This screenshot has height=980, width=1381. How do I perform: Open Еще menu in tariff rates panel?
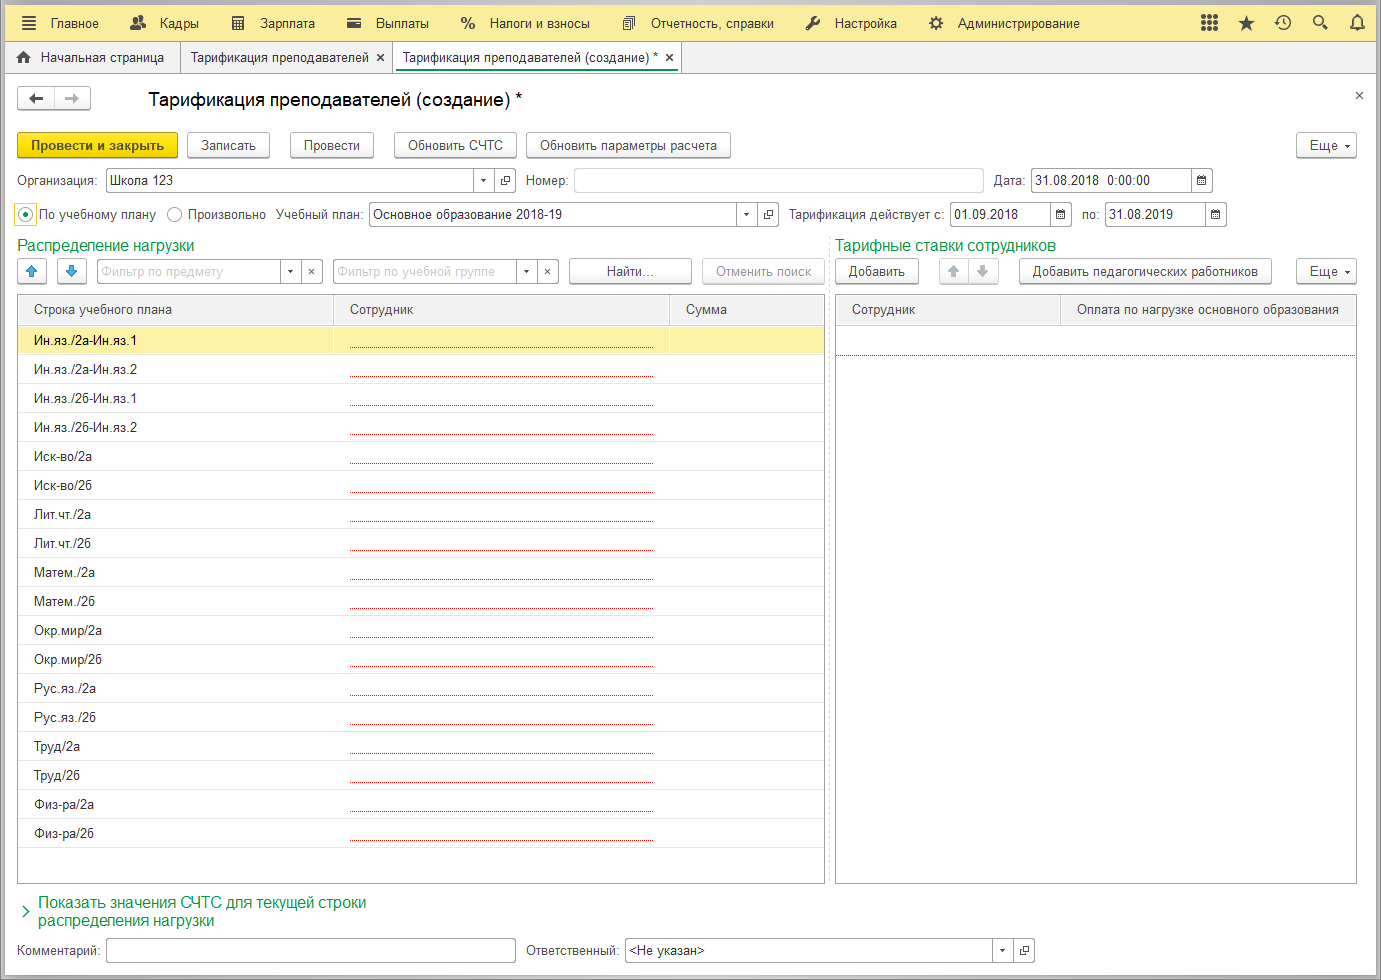click(x=1327, y=271)
